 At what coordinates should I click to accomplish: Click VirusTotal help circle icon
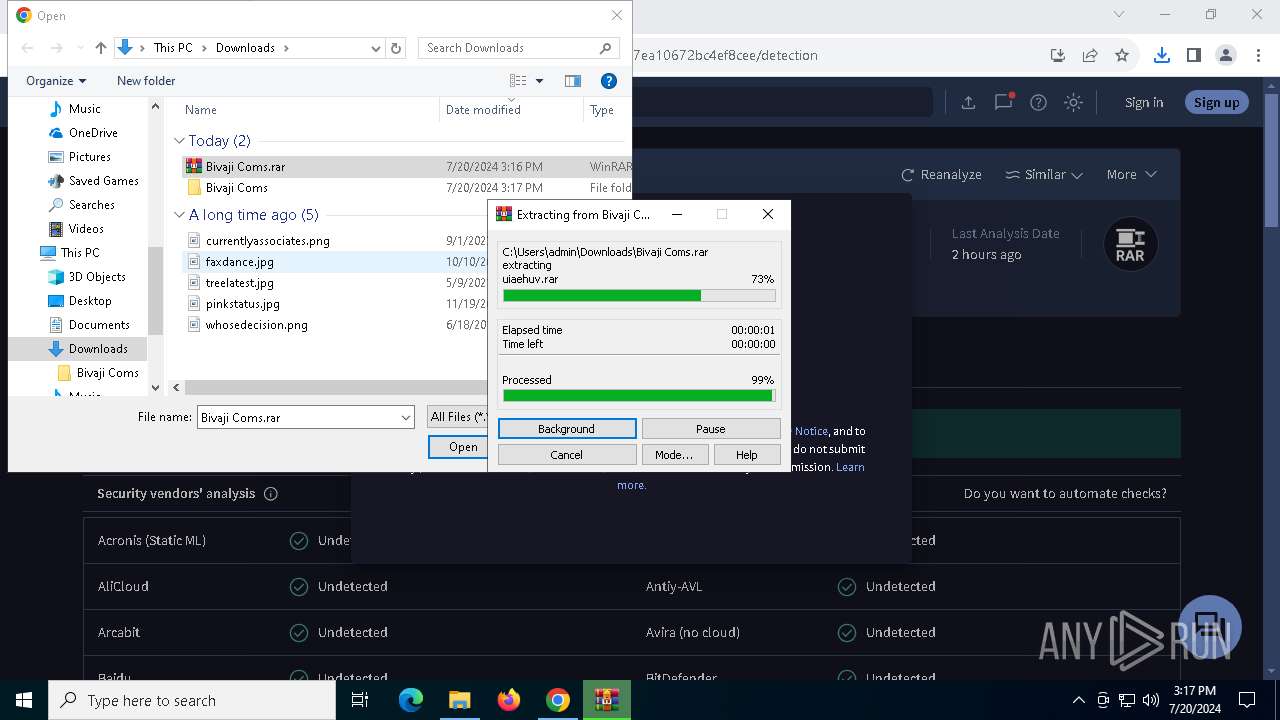[x=1038, y=102]
